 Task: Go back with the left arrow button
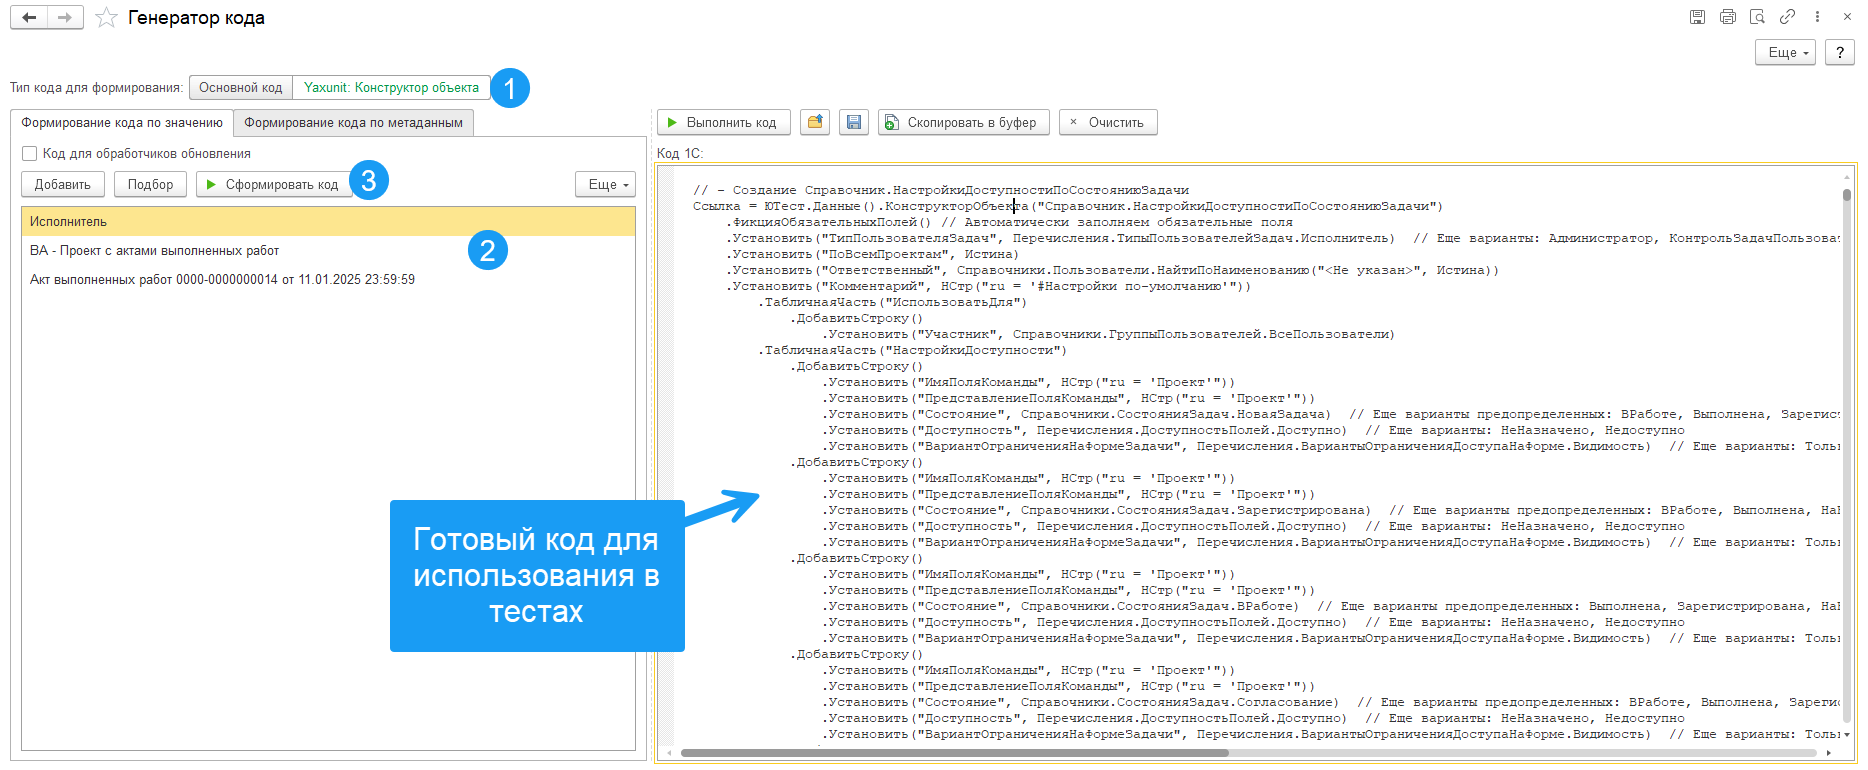[29, 18]
